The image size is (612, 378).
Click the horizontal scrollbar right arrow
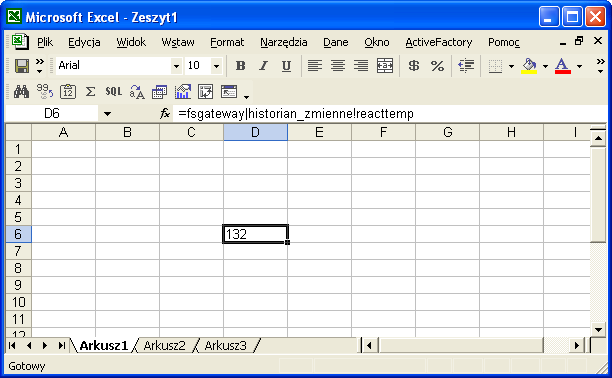pos(576,346)
